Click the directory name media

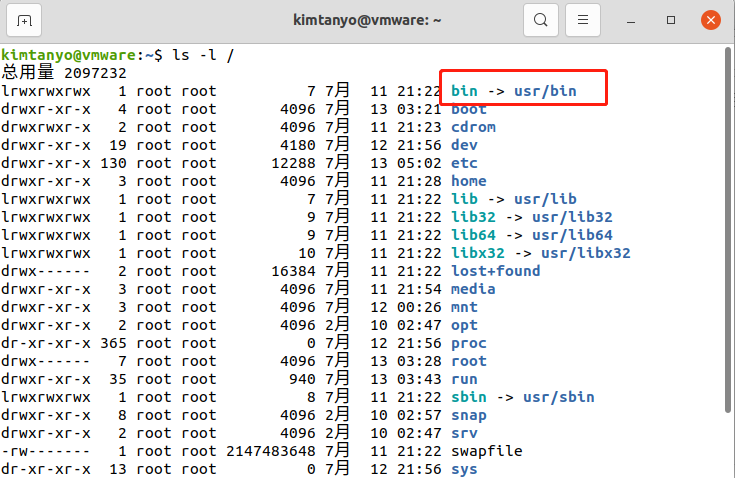coord(473,289)
